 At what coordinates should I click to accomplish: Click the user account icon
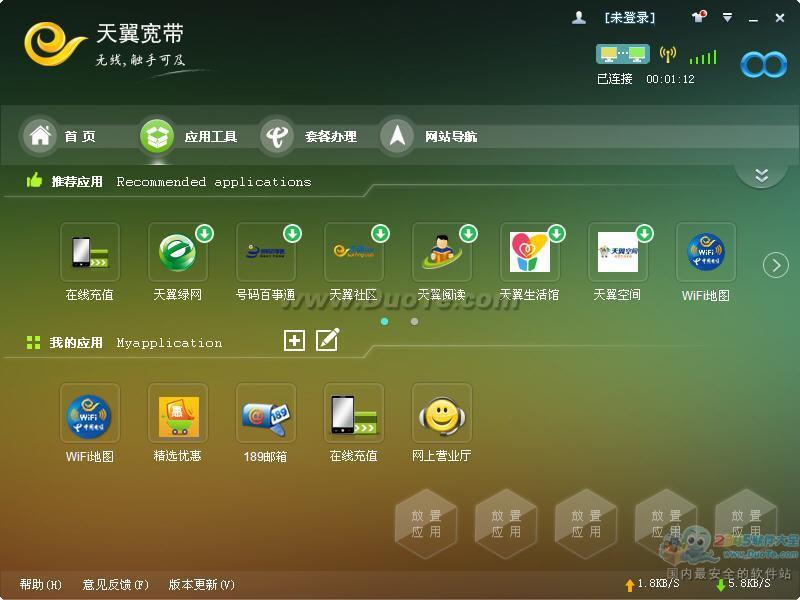tap(579, 18)
